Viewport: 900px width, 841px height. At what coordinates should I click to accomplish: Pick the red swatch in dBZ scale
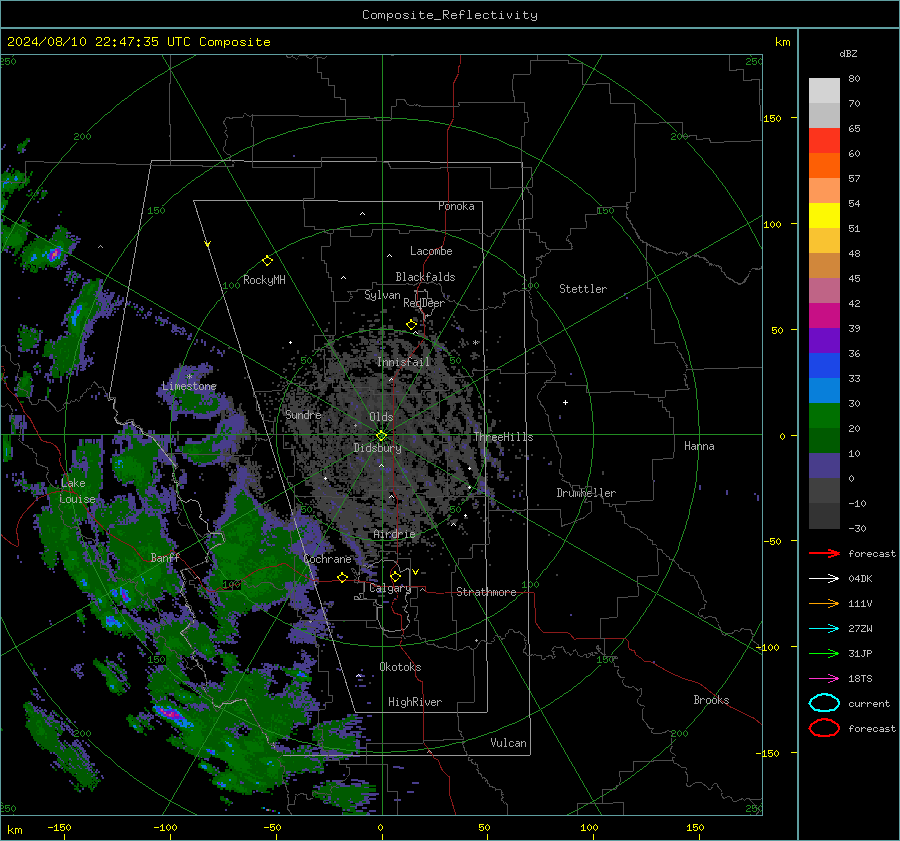point(824,141)
